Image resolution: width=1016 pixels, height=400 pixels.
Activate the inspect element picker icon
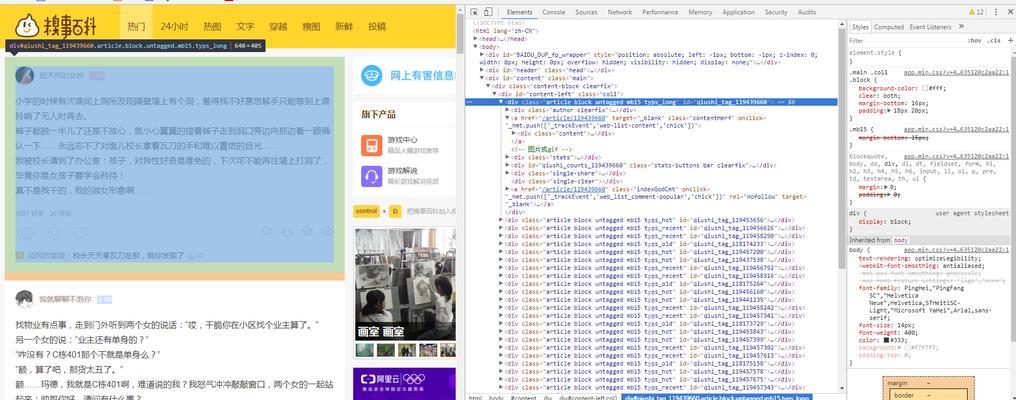[x=474, y=12]
